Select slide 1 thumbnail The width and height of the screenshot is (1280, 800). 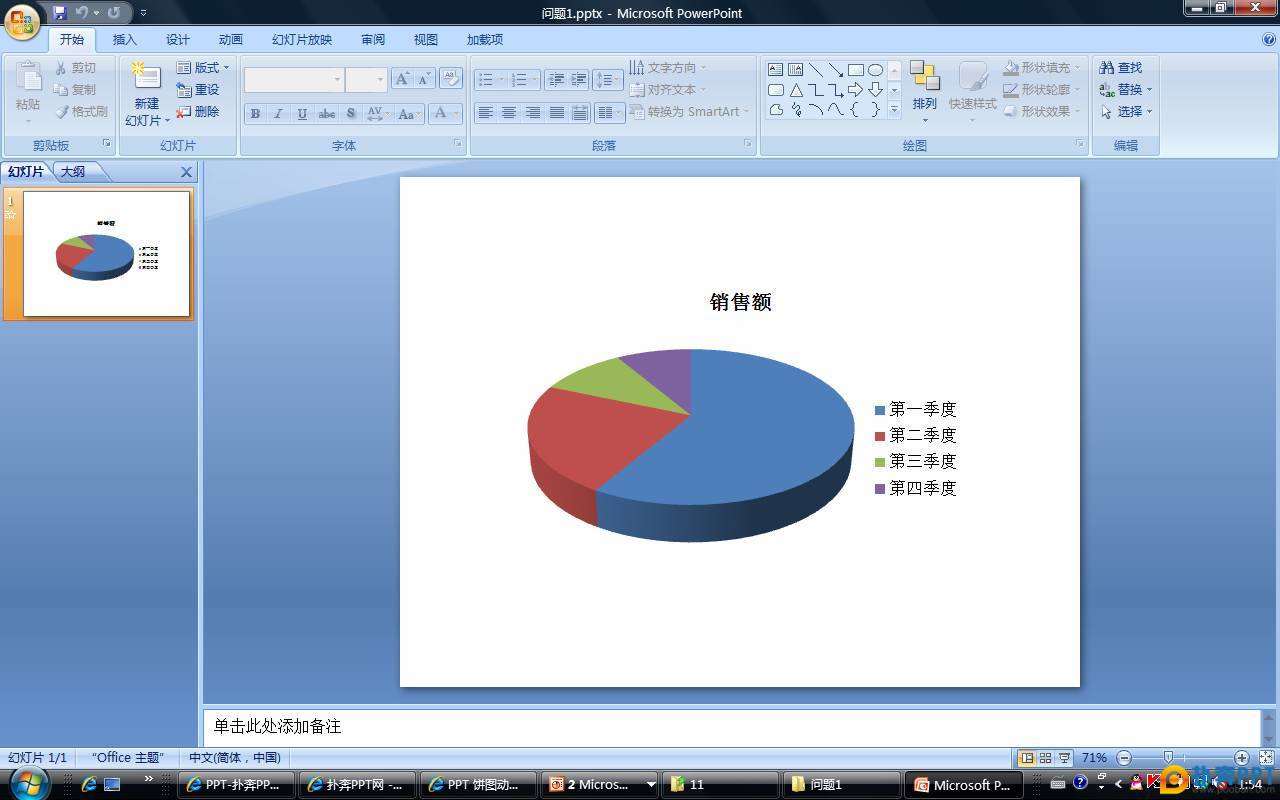(107, 254)
